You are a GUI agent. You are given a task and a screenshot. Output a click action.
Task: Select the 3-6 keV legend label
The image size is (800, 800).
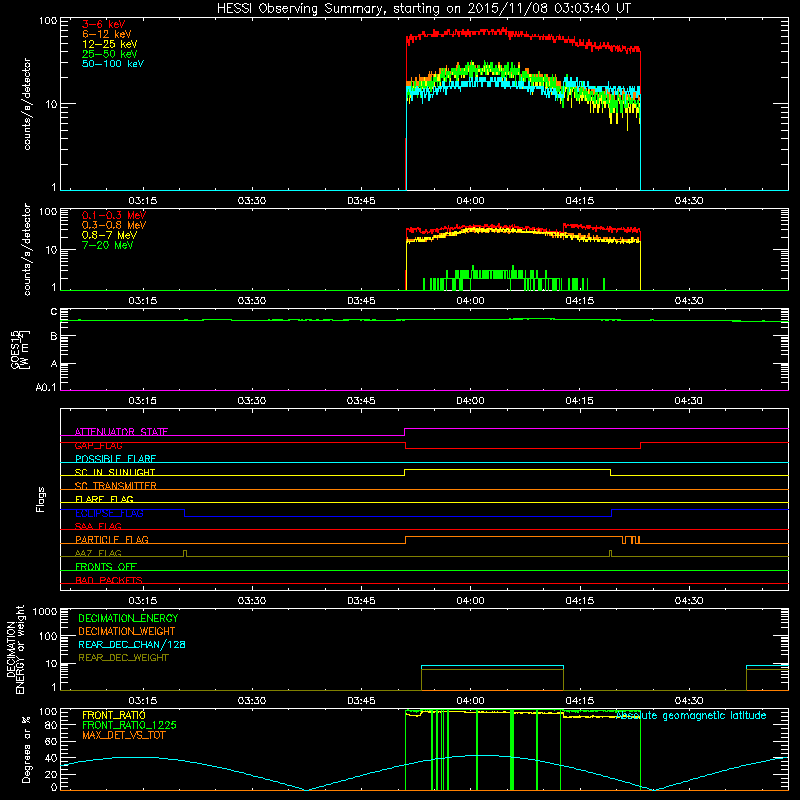103,24
